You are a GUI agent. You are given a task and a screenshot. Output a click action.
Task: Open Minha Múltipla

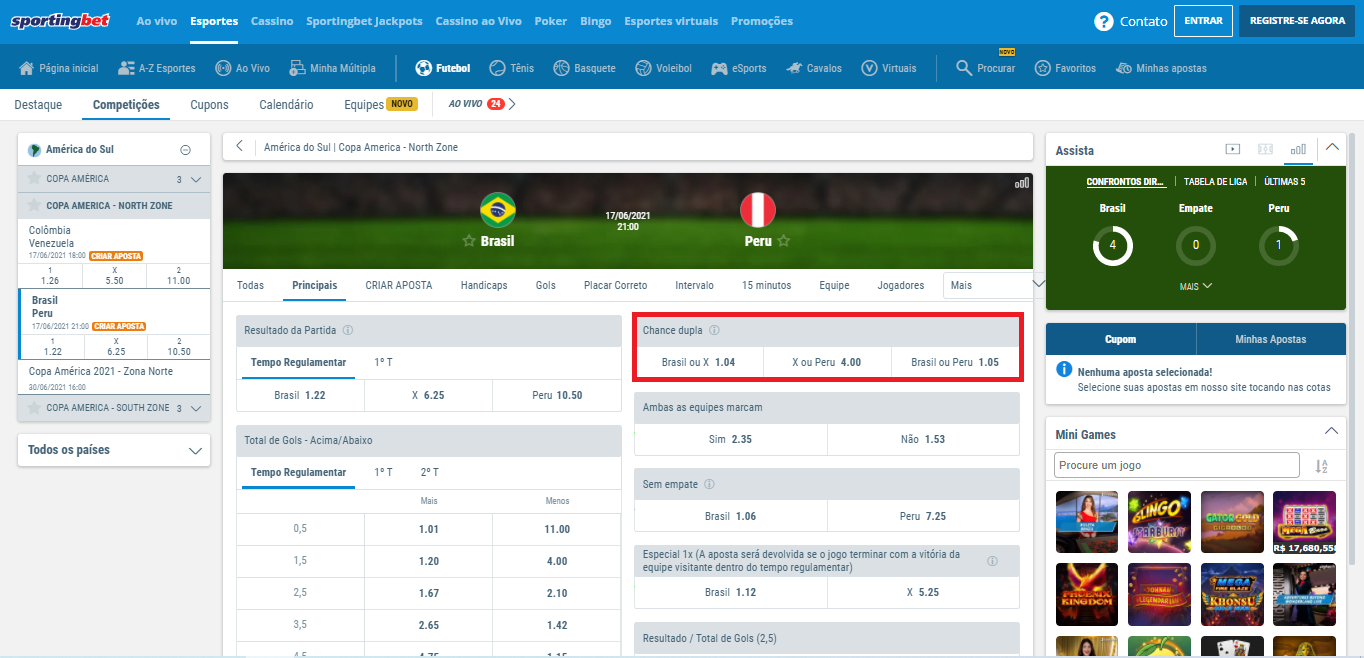click(332, 68)
